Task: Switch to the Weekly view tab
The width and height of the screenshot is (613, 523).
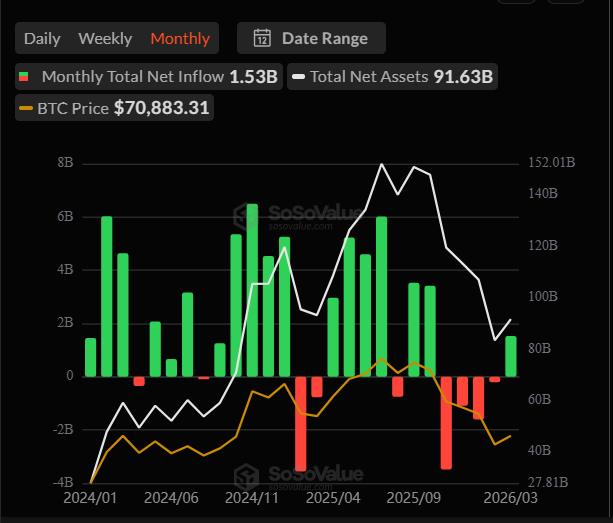Action: point(105,38)
